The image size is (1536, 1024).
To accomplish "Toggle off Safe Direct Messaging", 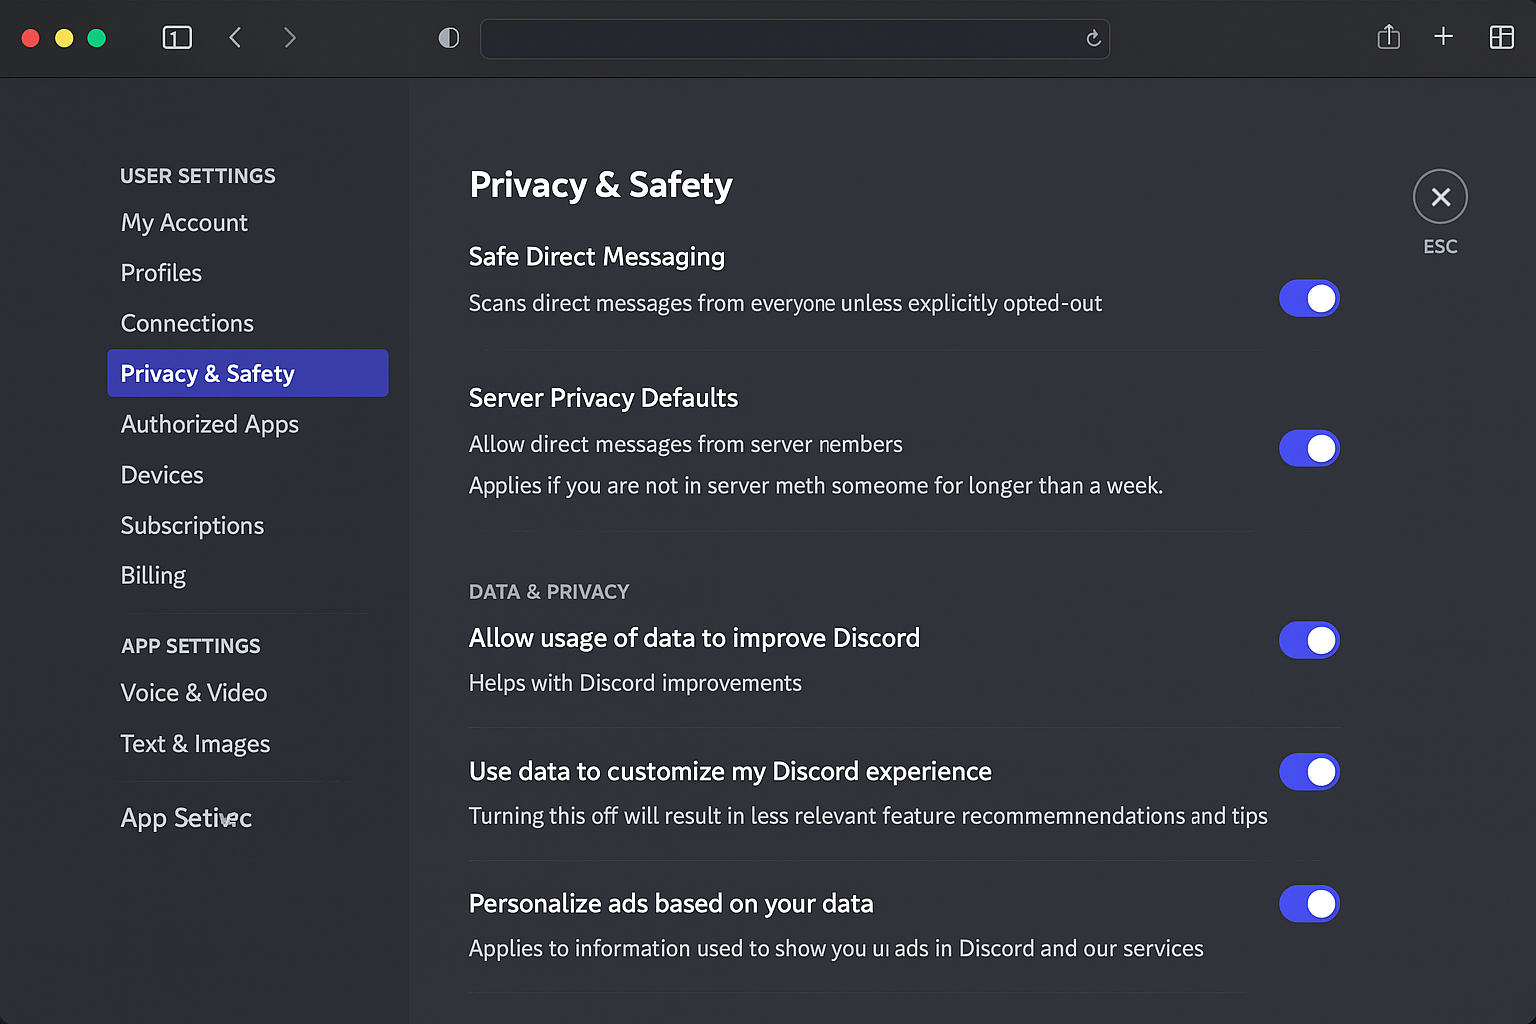I will pos(1309,298).
